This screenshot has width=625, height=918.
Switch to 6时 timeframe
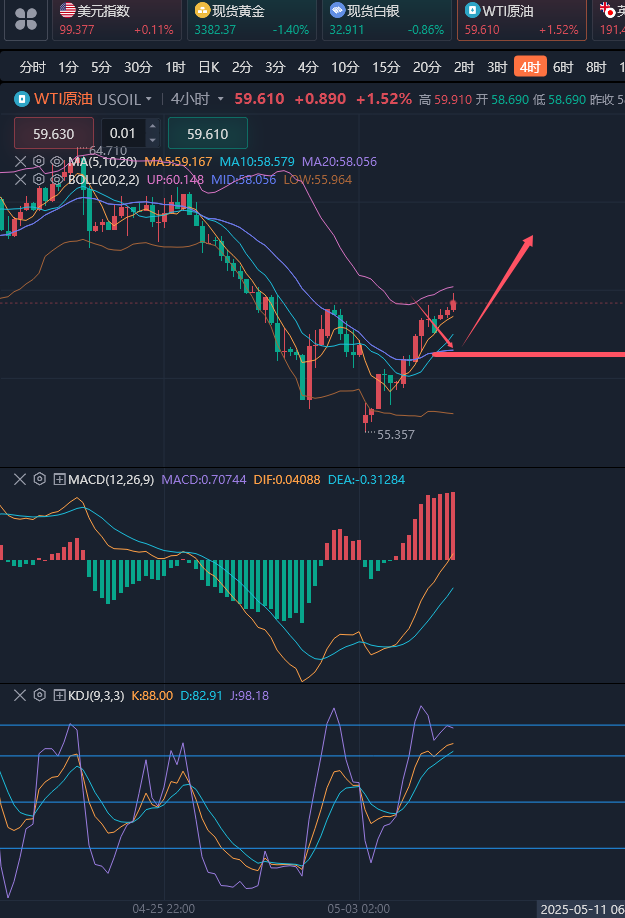click(563, 67)
